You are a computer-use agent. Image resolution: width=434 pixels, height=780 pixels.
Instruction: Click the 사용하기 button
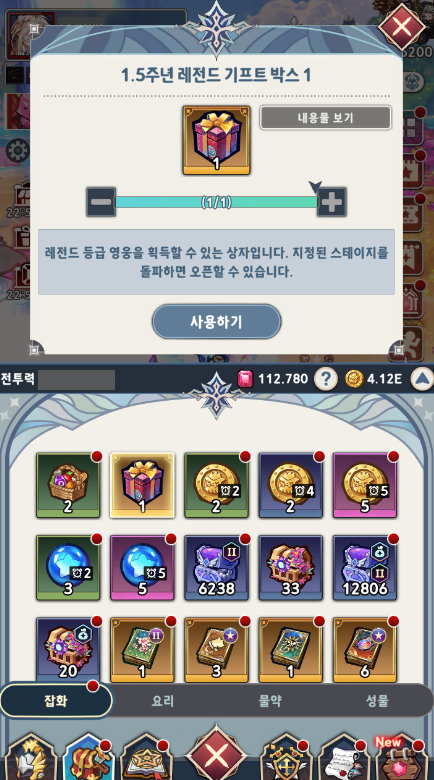[x=217, y=322]
